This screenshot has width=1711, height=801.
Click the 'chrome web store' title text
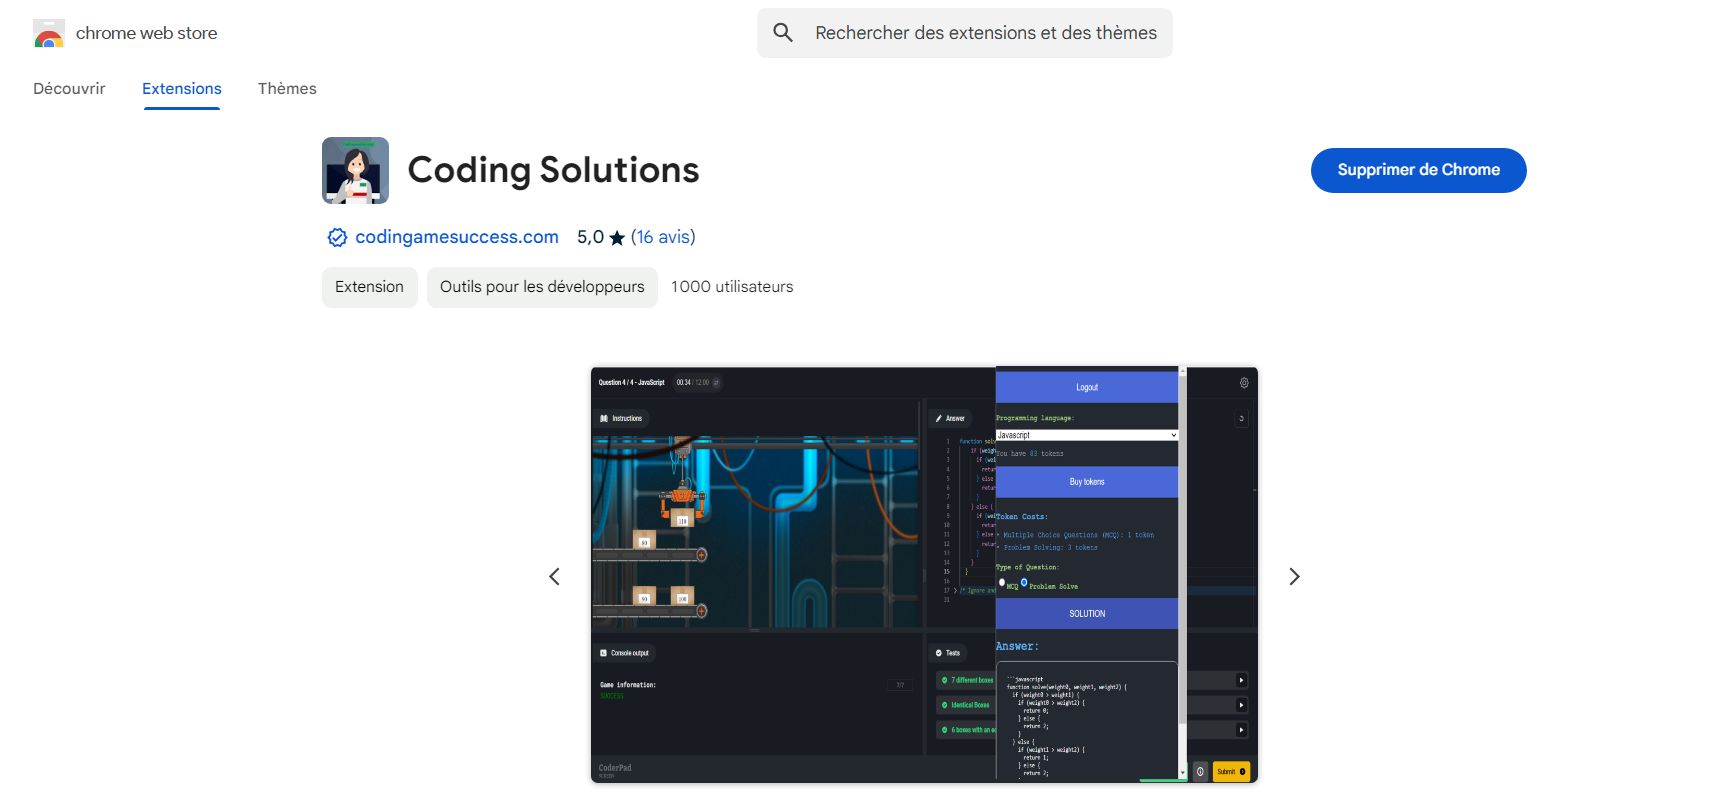pos(147,33)
